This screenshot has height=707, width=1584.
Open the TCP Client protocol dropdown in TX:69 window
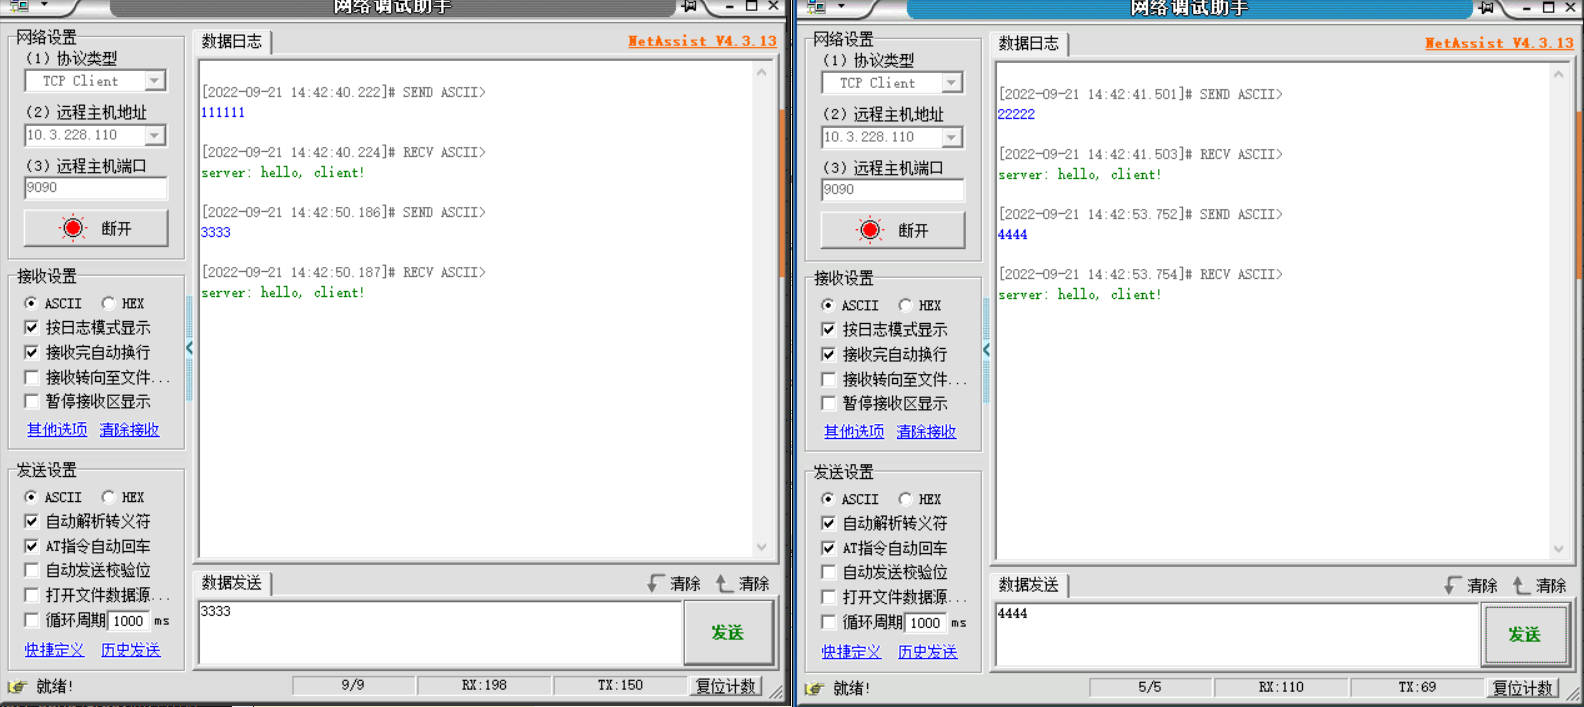[952, 83]
